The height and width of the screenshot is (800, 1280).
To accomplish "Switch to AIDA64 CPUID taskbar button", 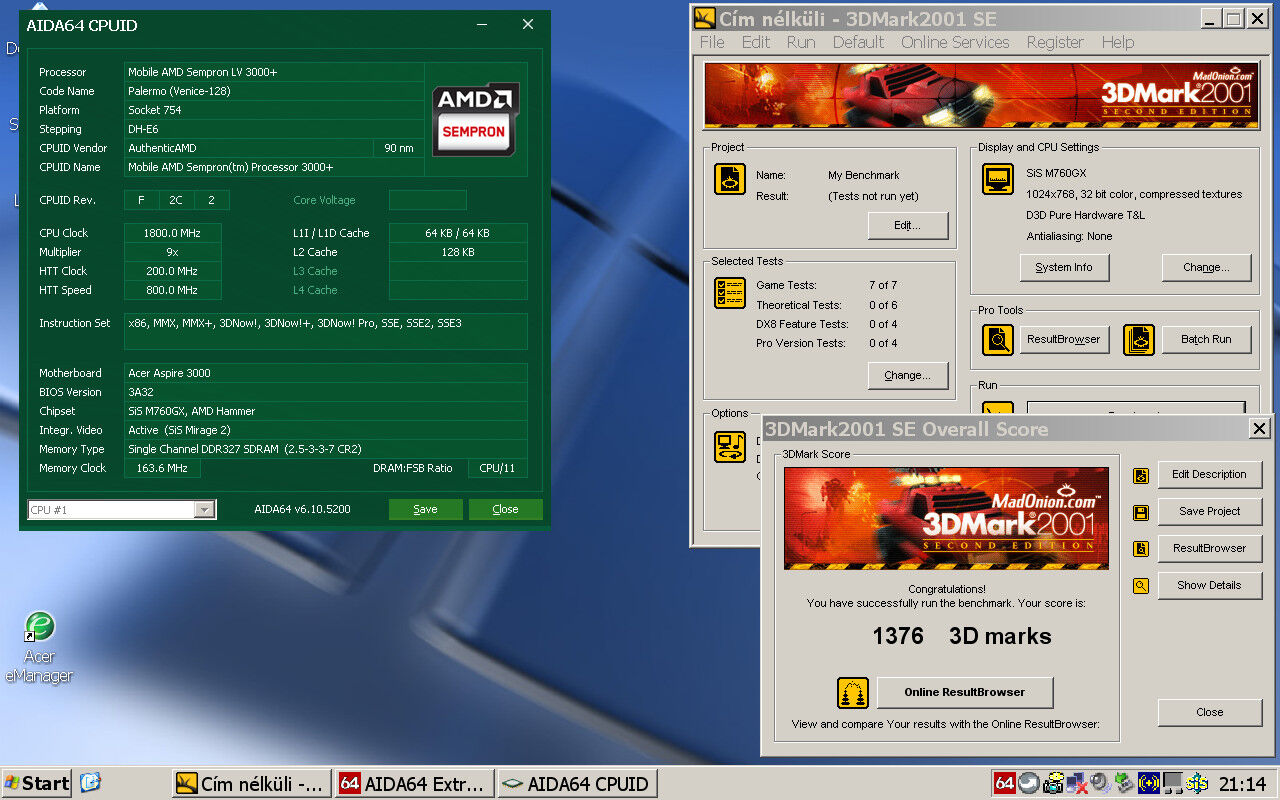I will click(578, 783).
